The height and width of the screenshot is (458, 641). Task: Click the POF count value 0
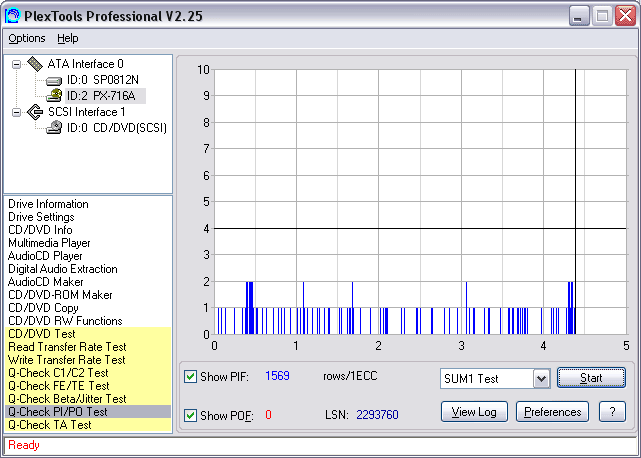(x=268, y=415)
